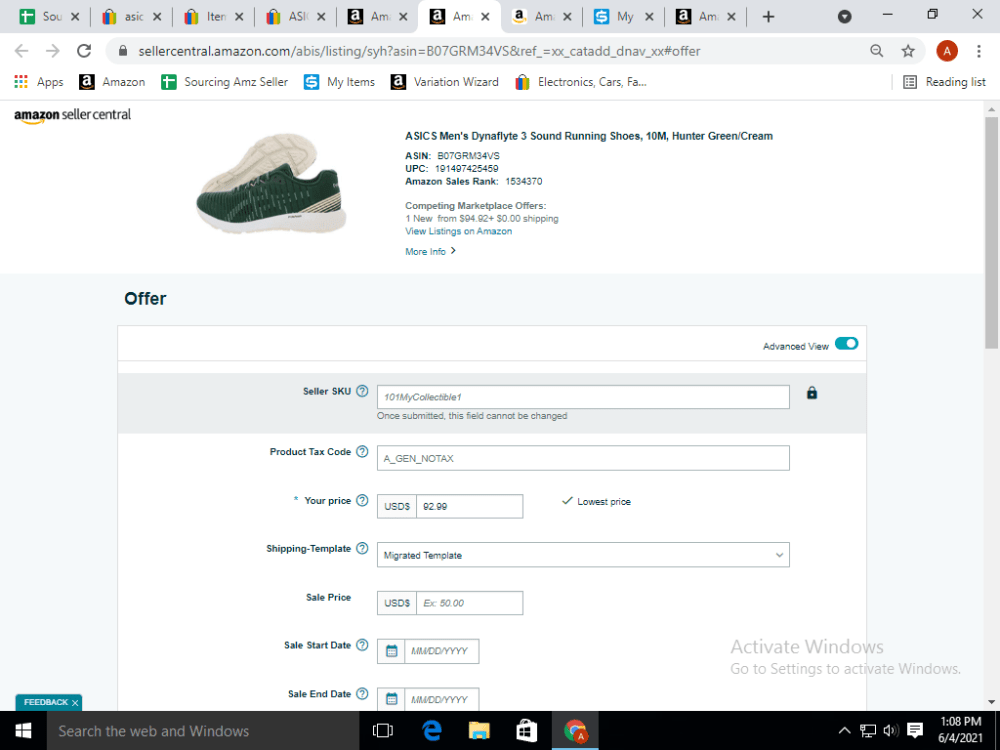The image size is (1000, 750).
Task: Open the Action Center notifications icon
Action: [915, 731]
